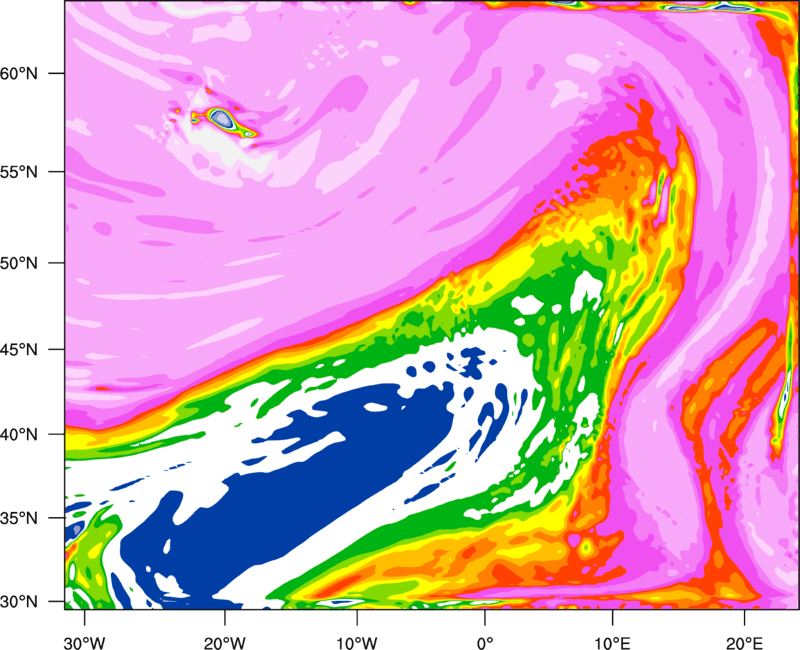
Task: Click the 35°N latitude label
Action: [x=19, y=518]
